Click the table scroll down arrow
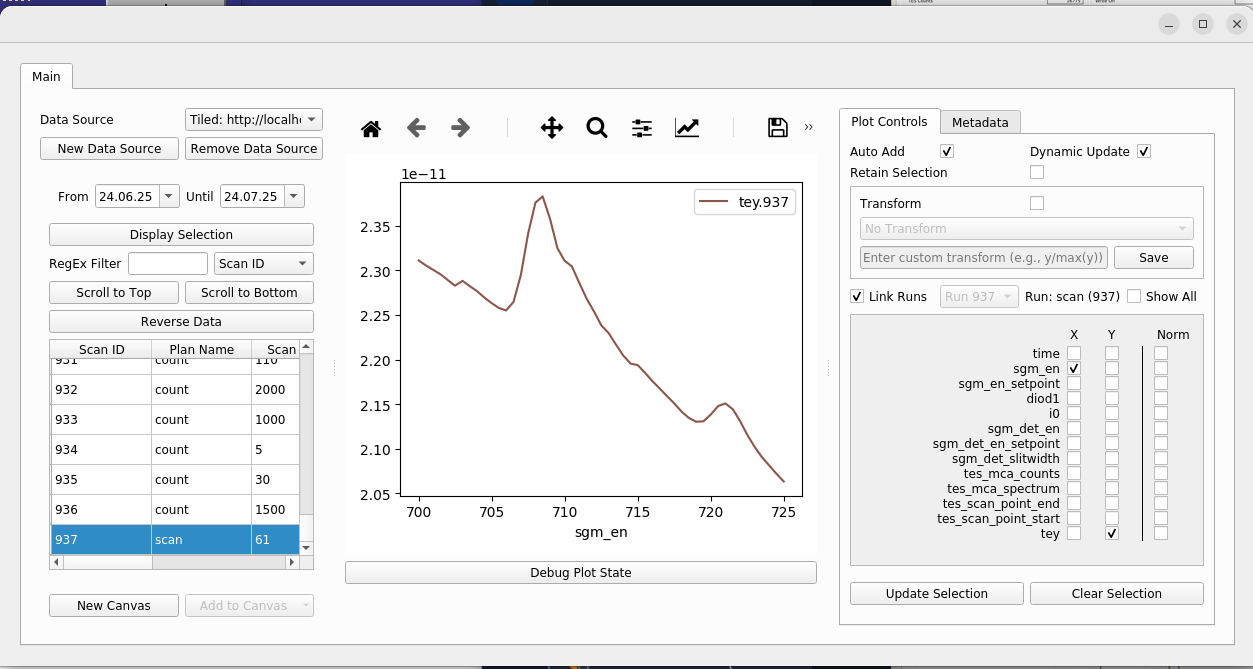This screenshot has height=669, width=1253. tap(306, 548)
